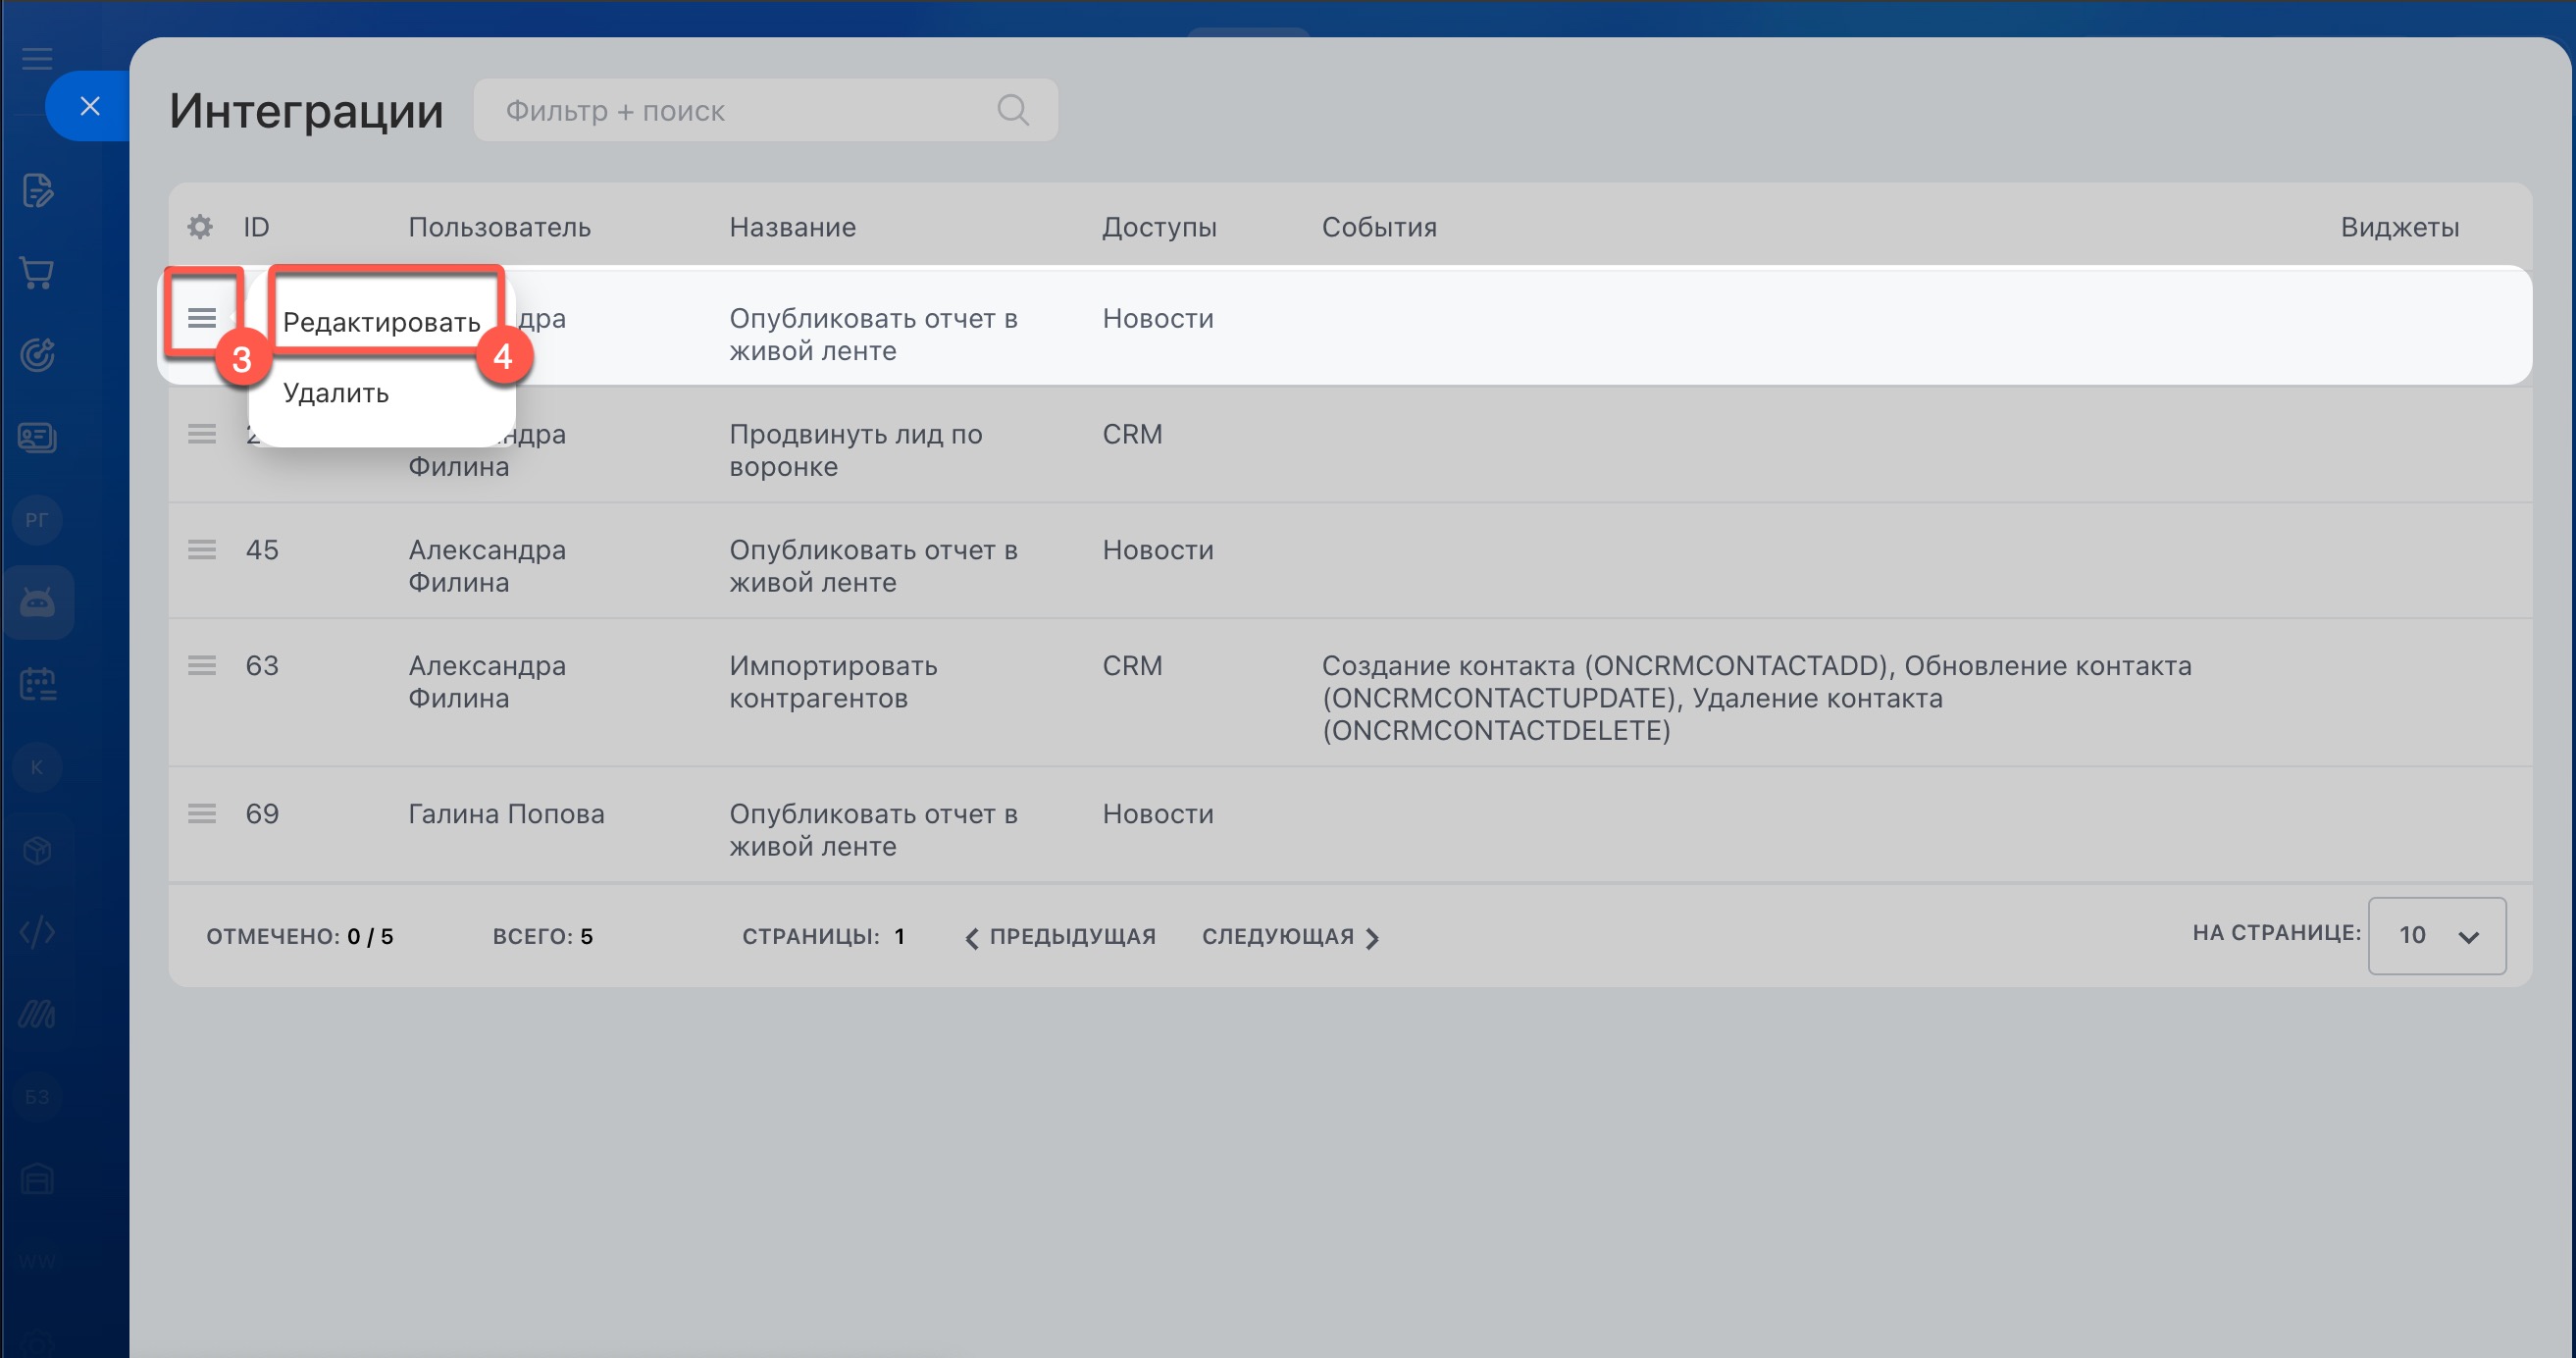Open the shopping cart sidebar section
The width and height of the screenshot is (2576, 1358).
[x=37, y=273]
